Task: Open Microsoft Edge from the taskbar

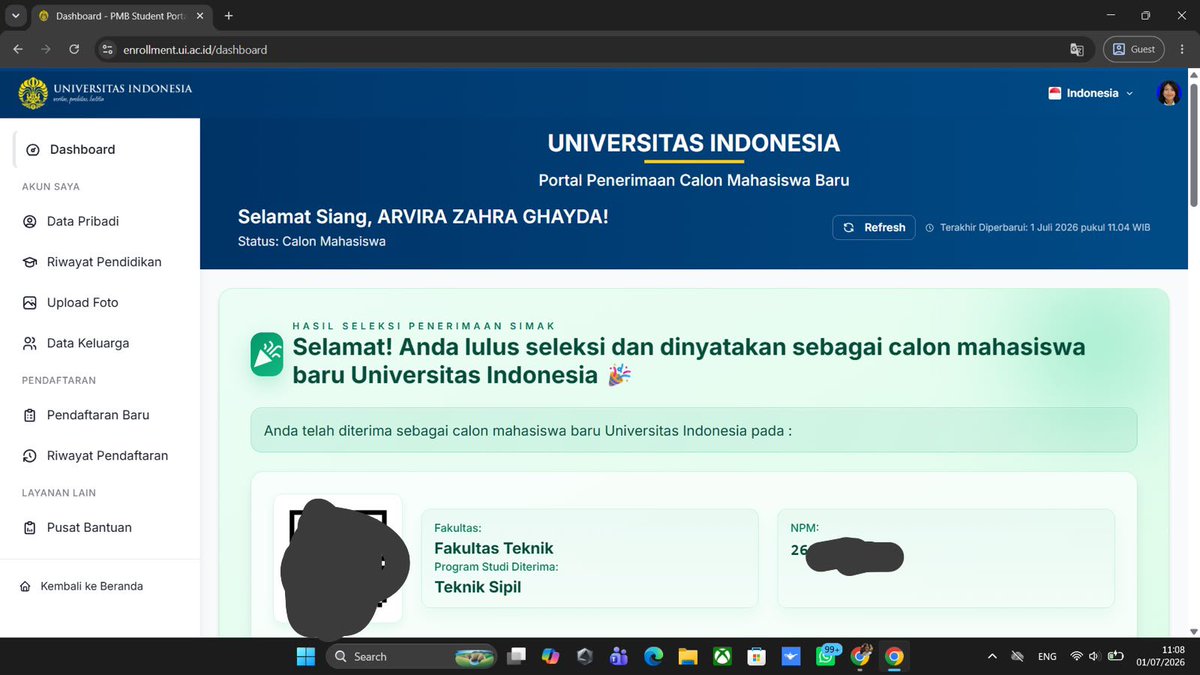Action: point(653,657)
